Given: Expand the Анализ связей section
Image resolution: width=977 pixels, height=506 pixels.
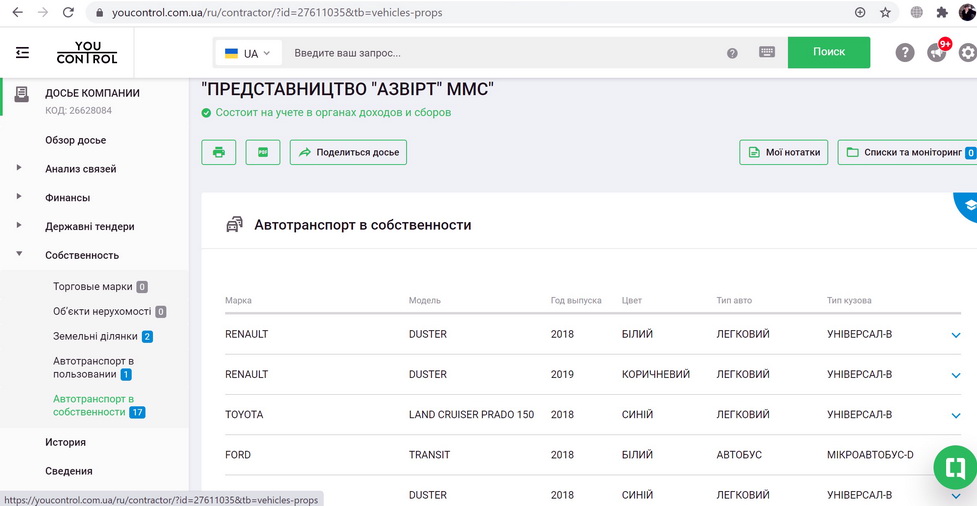Looking at the screenshot, I should pyautogui.click(x=19, y=168).
